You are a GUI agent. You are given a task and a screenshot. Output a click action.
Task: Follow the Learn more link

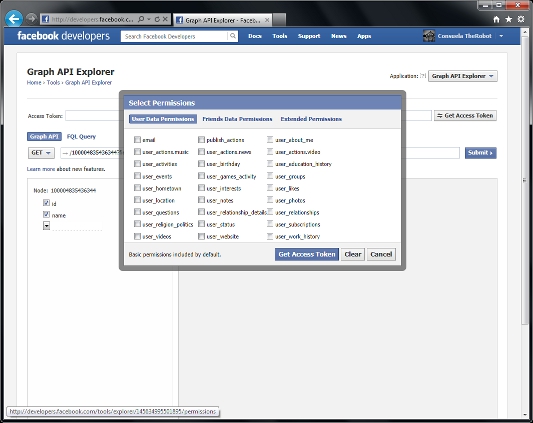click(x=41, y=169)
